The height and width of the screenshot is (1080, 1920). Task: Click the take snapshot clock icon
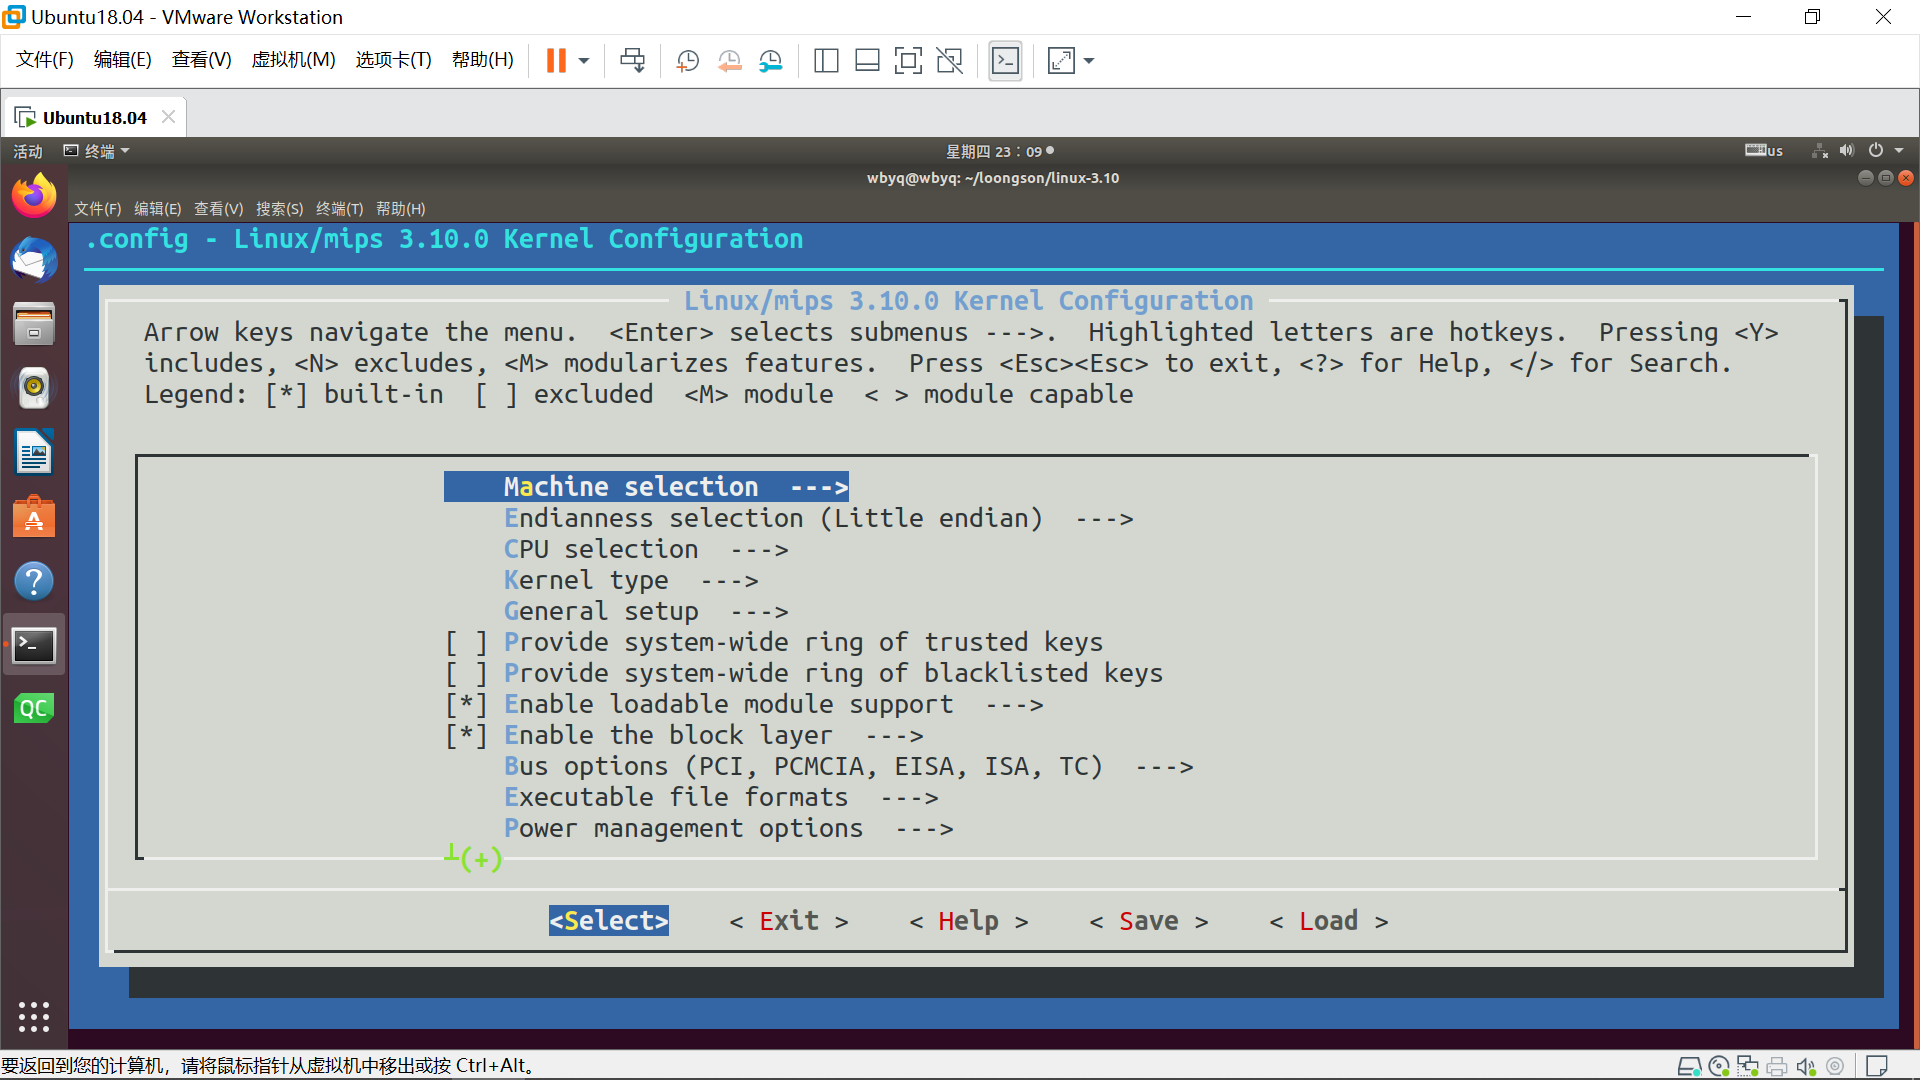point(687,61)
